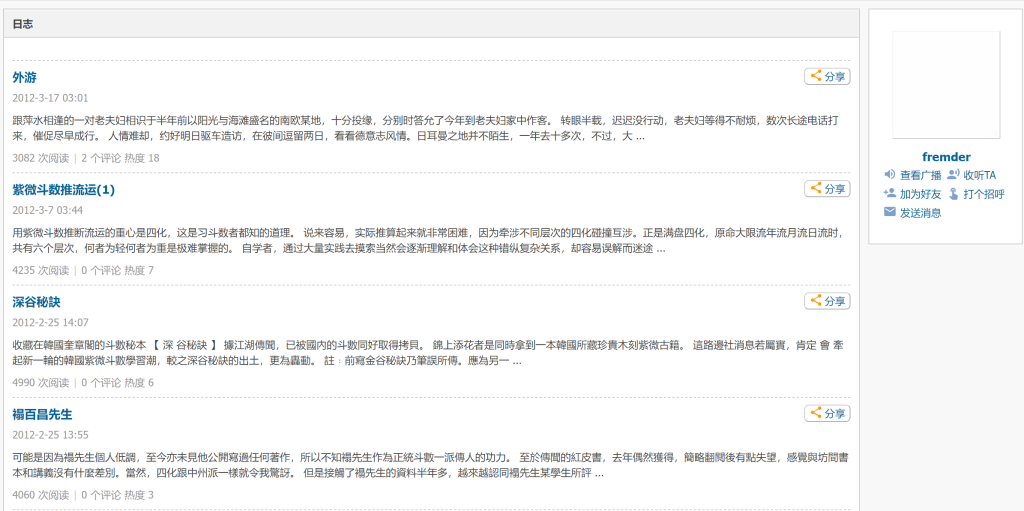Open the 外游 blog post title
1024x511 pixels.
click(x=25, y=78)
